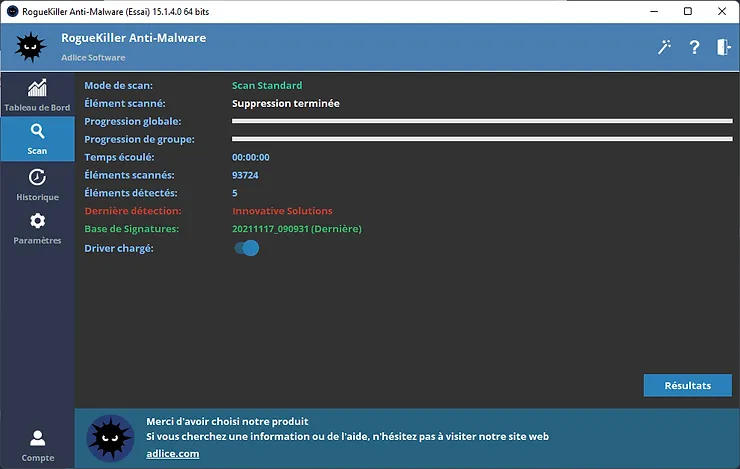The height and width of the screenshot is (469, 740).
Task: Click the 'Éléments détectés:' label
Action: [x=131, y=193]
